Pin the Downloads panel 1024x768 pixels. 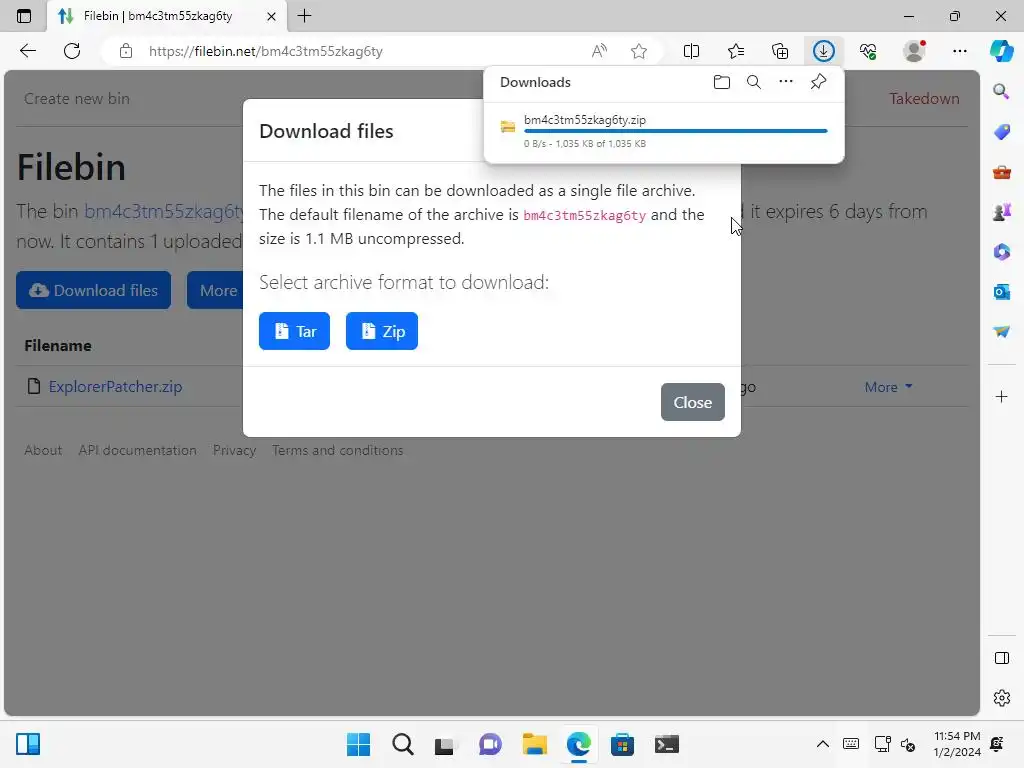818,82
